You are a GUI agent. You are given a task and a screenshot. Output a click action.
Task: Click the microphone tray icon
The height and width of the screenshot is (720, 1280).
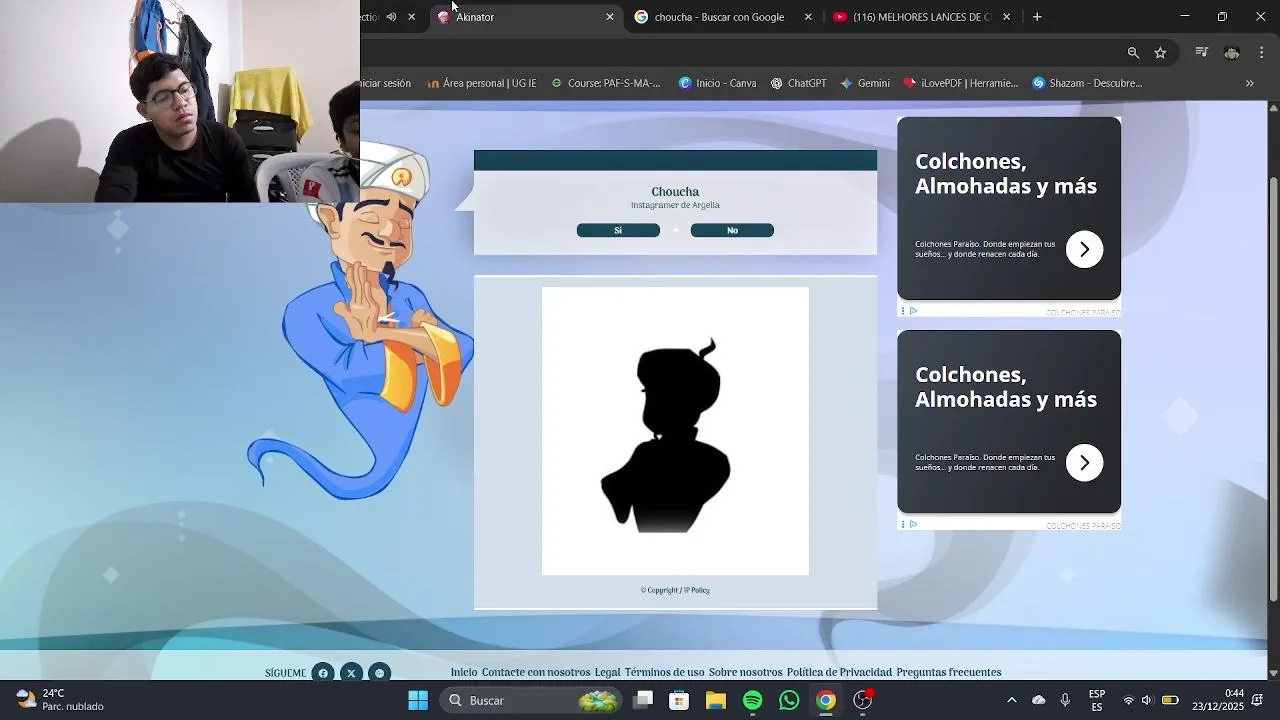click(1065, 700)
